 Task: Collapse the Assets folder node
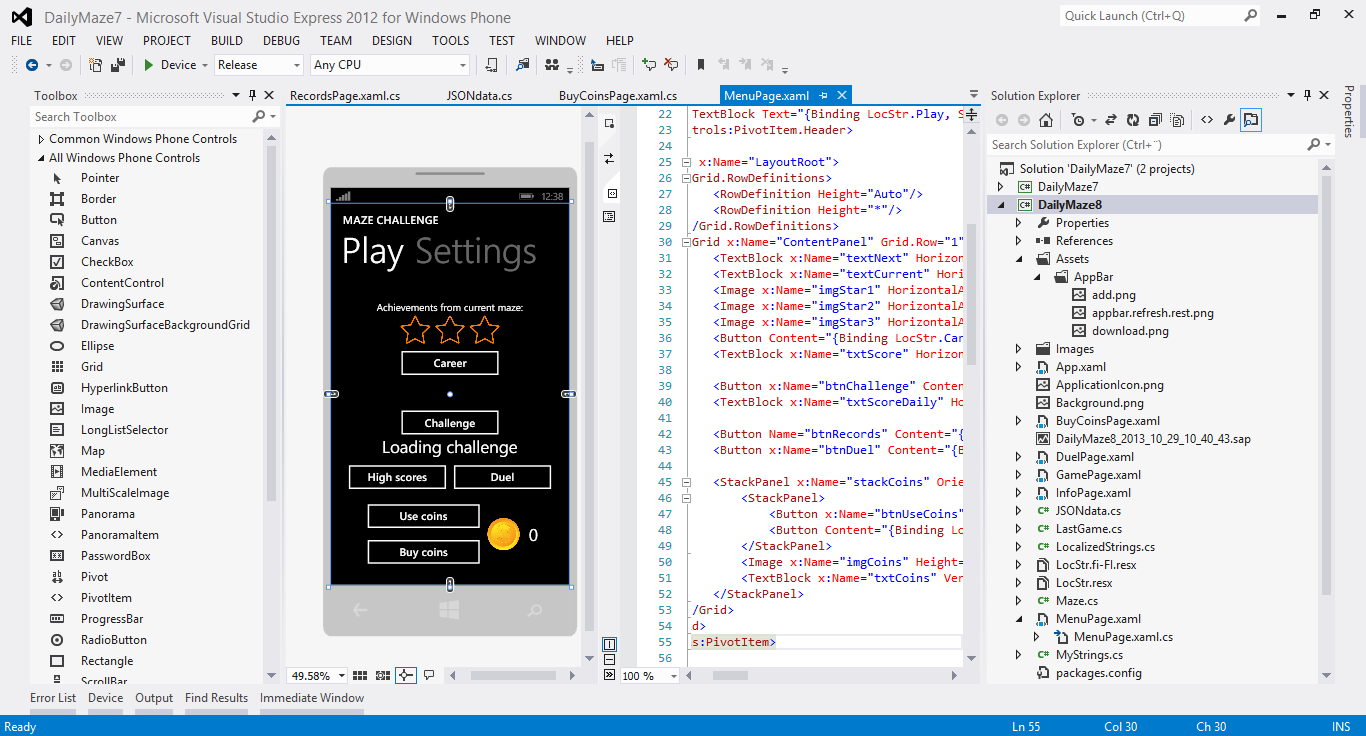[1019, 259]
